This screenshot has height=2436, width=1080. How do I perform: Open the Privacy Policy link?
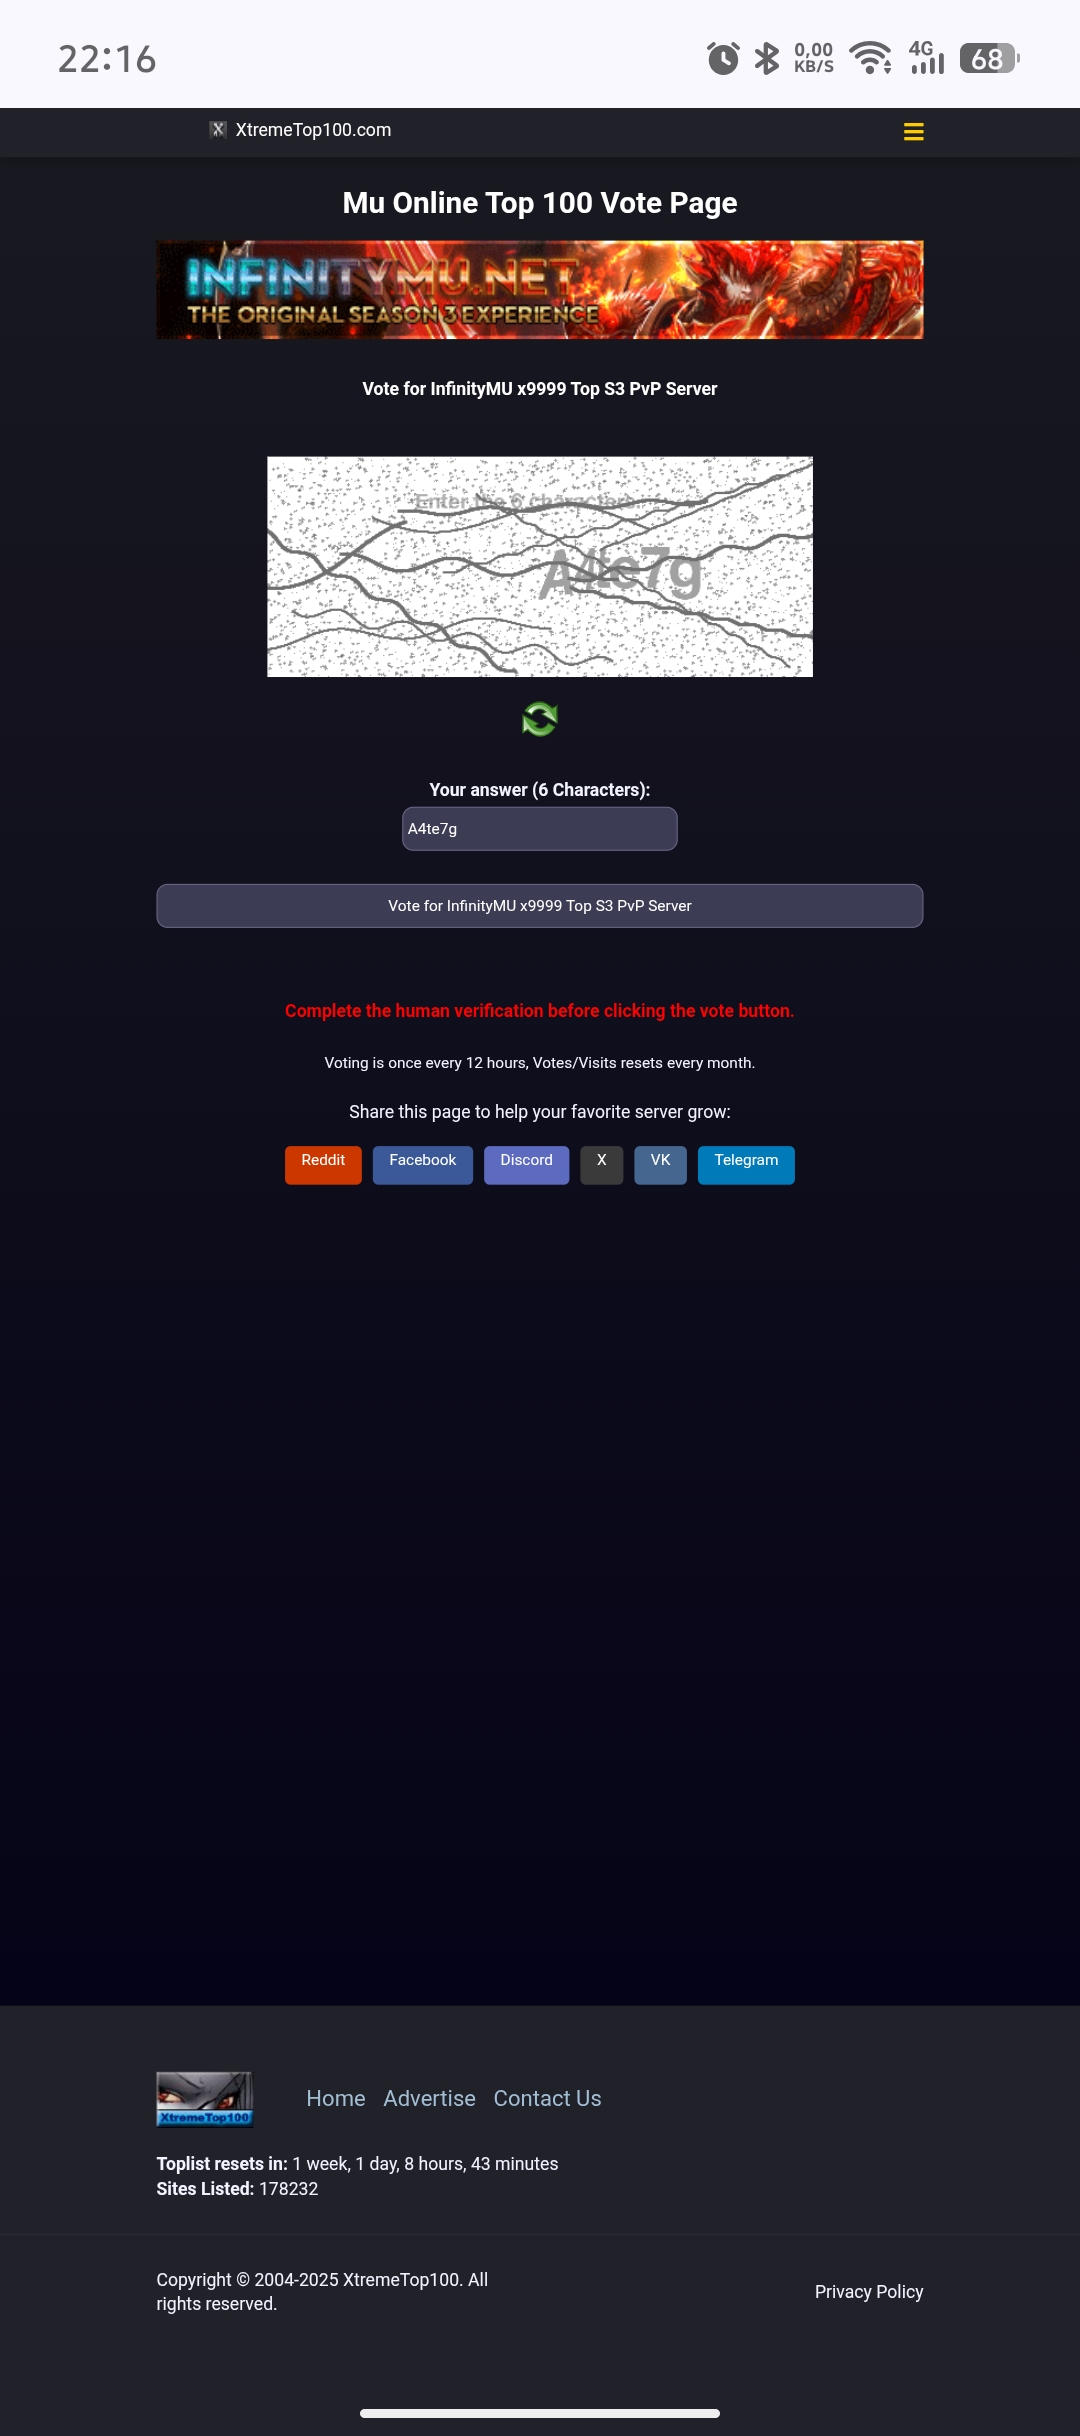[x=869, y=2291]
